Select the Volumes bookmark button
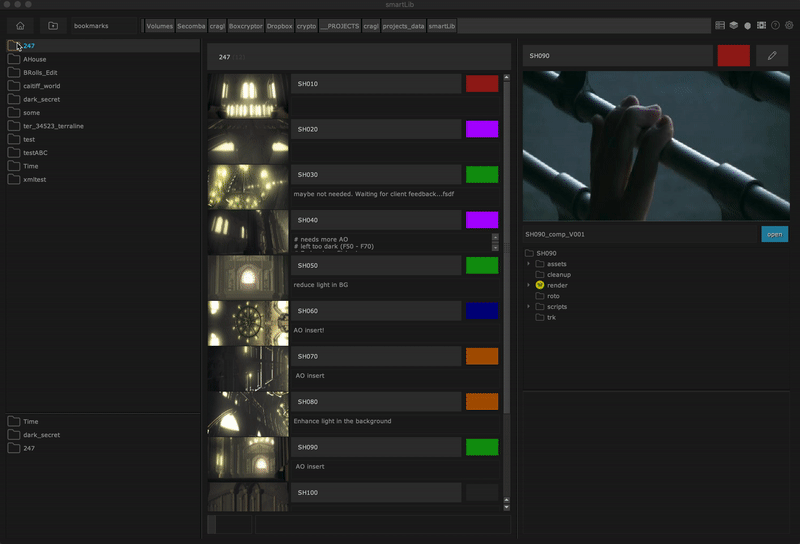The width and height of the screenshot is (800, 544). 159,25
